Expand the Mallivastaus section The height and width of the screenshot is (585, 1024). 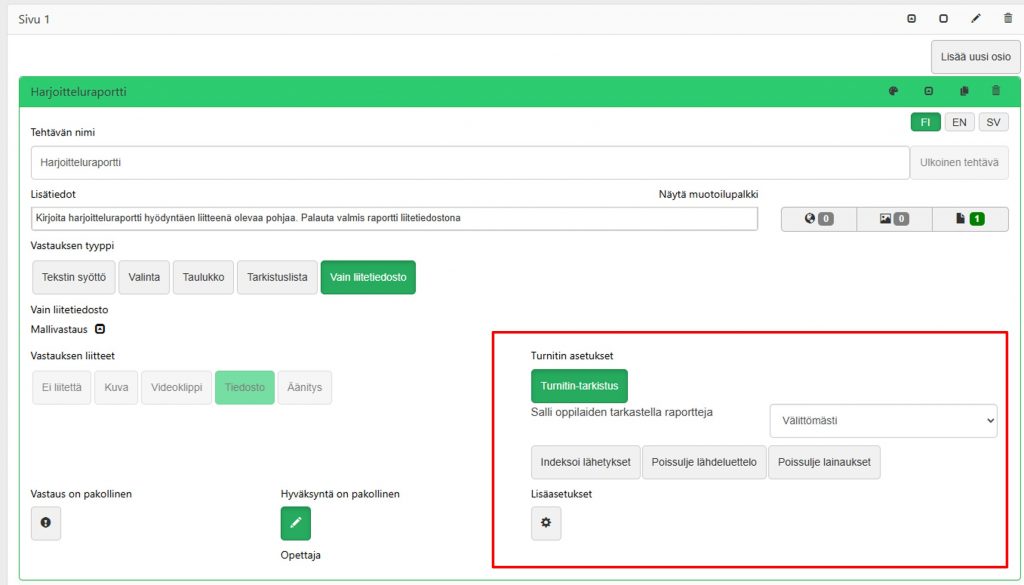point(99,329)
